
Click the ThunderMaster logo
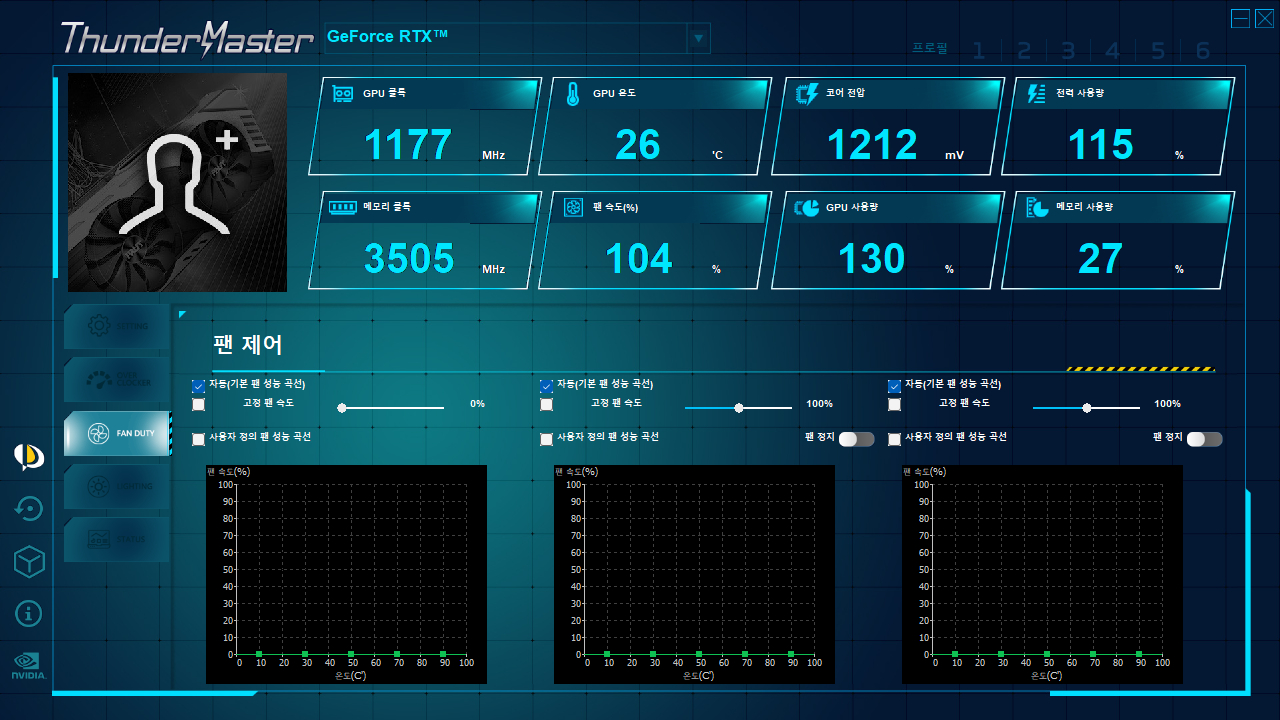point(187,38)
